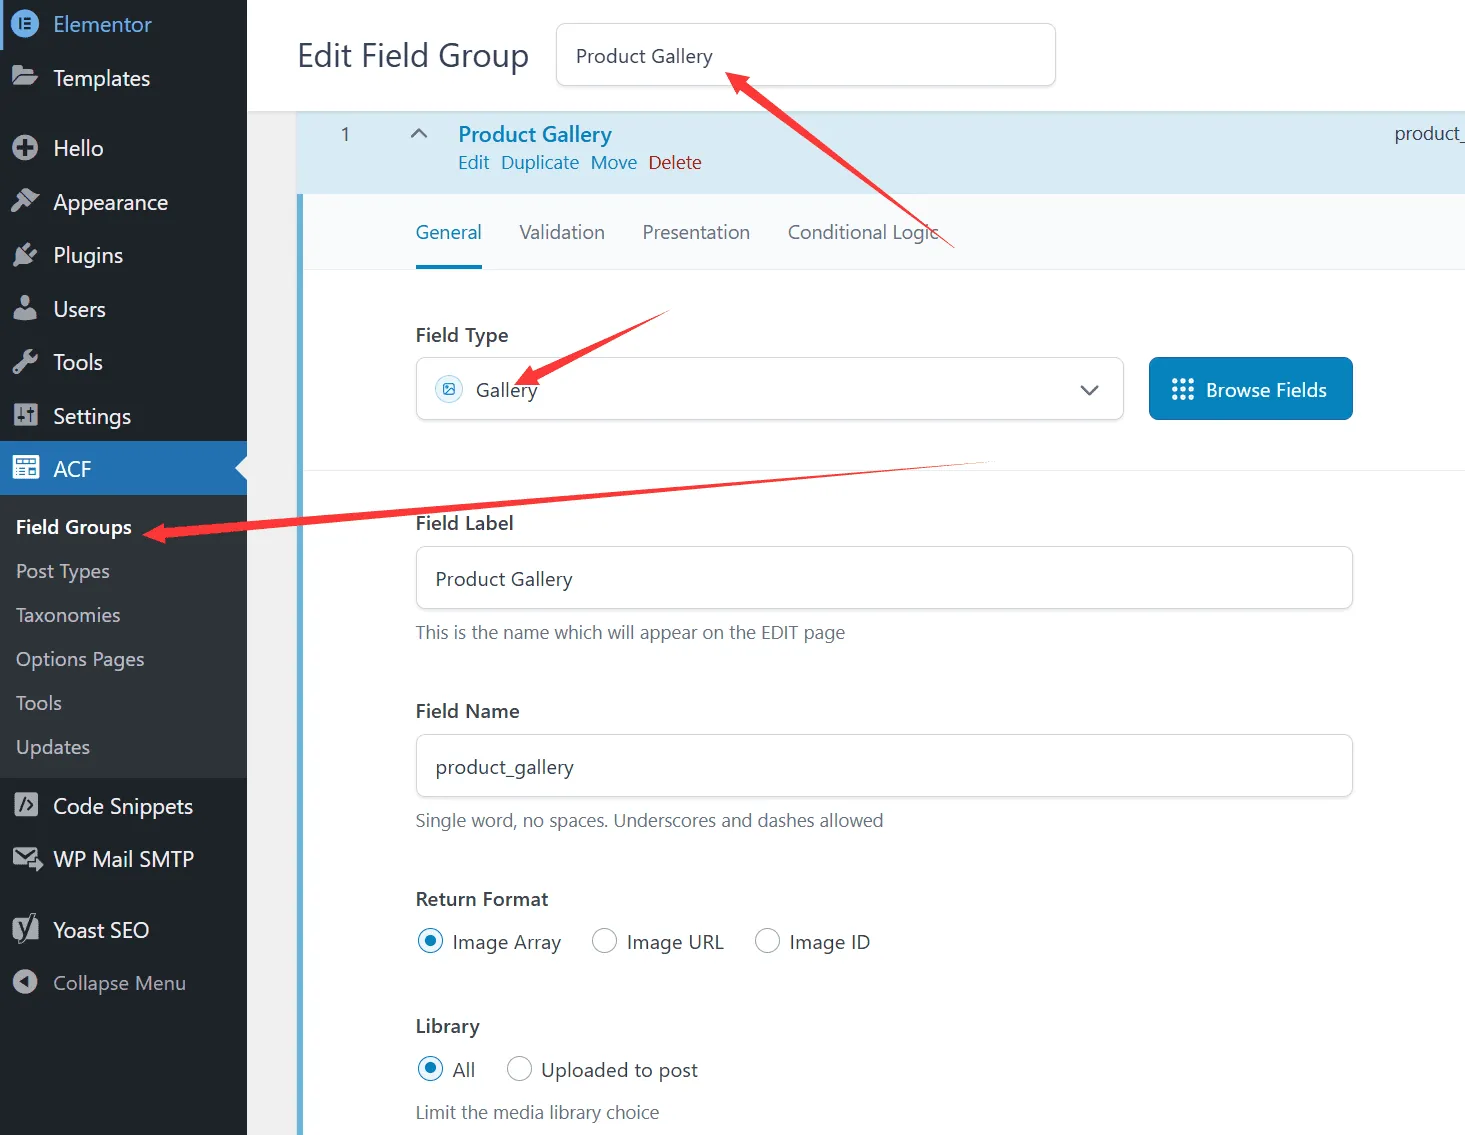Click the Elementor icon in sidebar
The width and height of the screenshot is (1465, 1135).
click(25, 24)
